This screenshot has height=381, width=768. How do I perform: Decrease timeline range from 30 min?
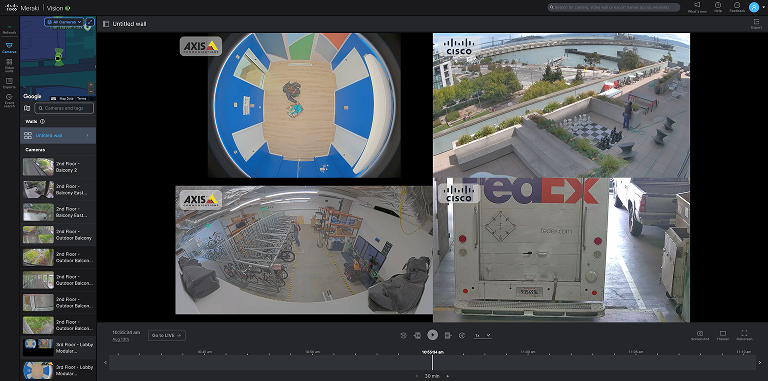(x=417, y=376)
